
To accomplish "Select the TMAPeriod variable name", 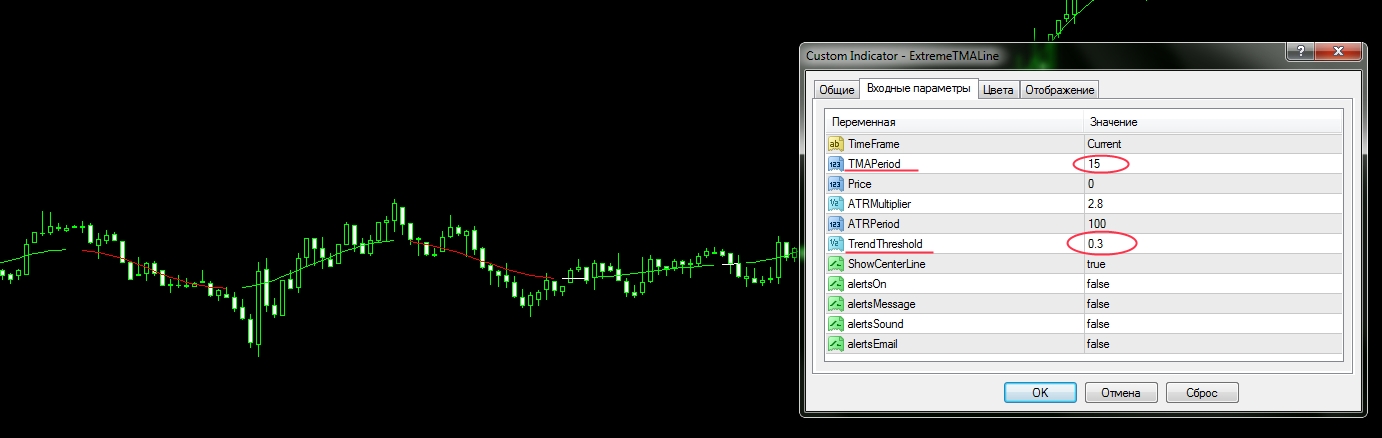I will click(873, 164).
